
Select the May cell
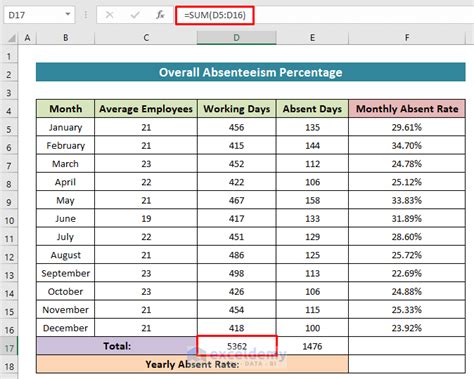(65, 200)
